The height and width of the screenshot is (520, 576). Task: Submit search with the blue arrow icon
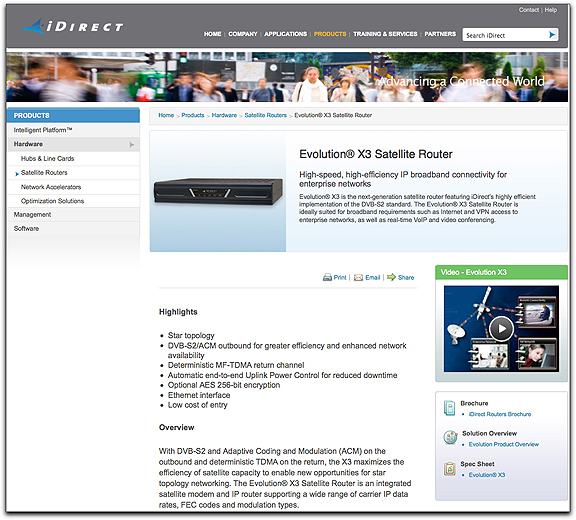(x=552, y=35)
